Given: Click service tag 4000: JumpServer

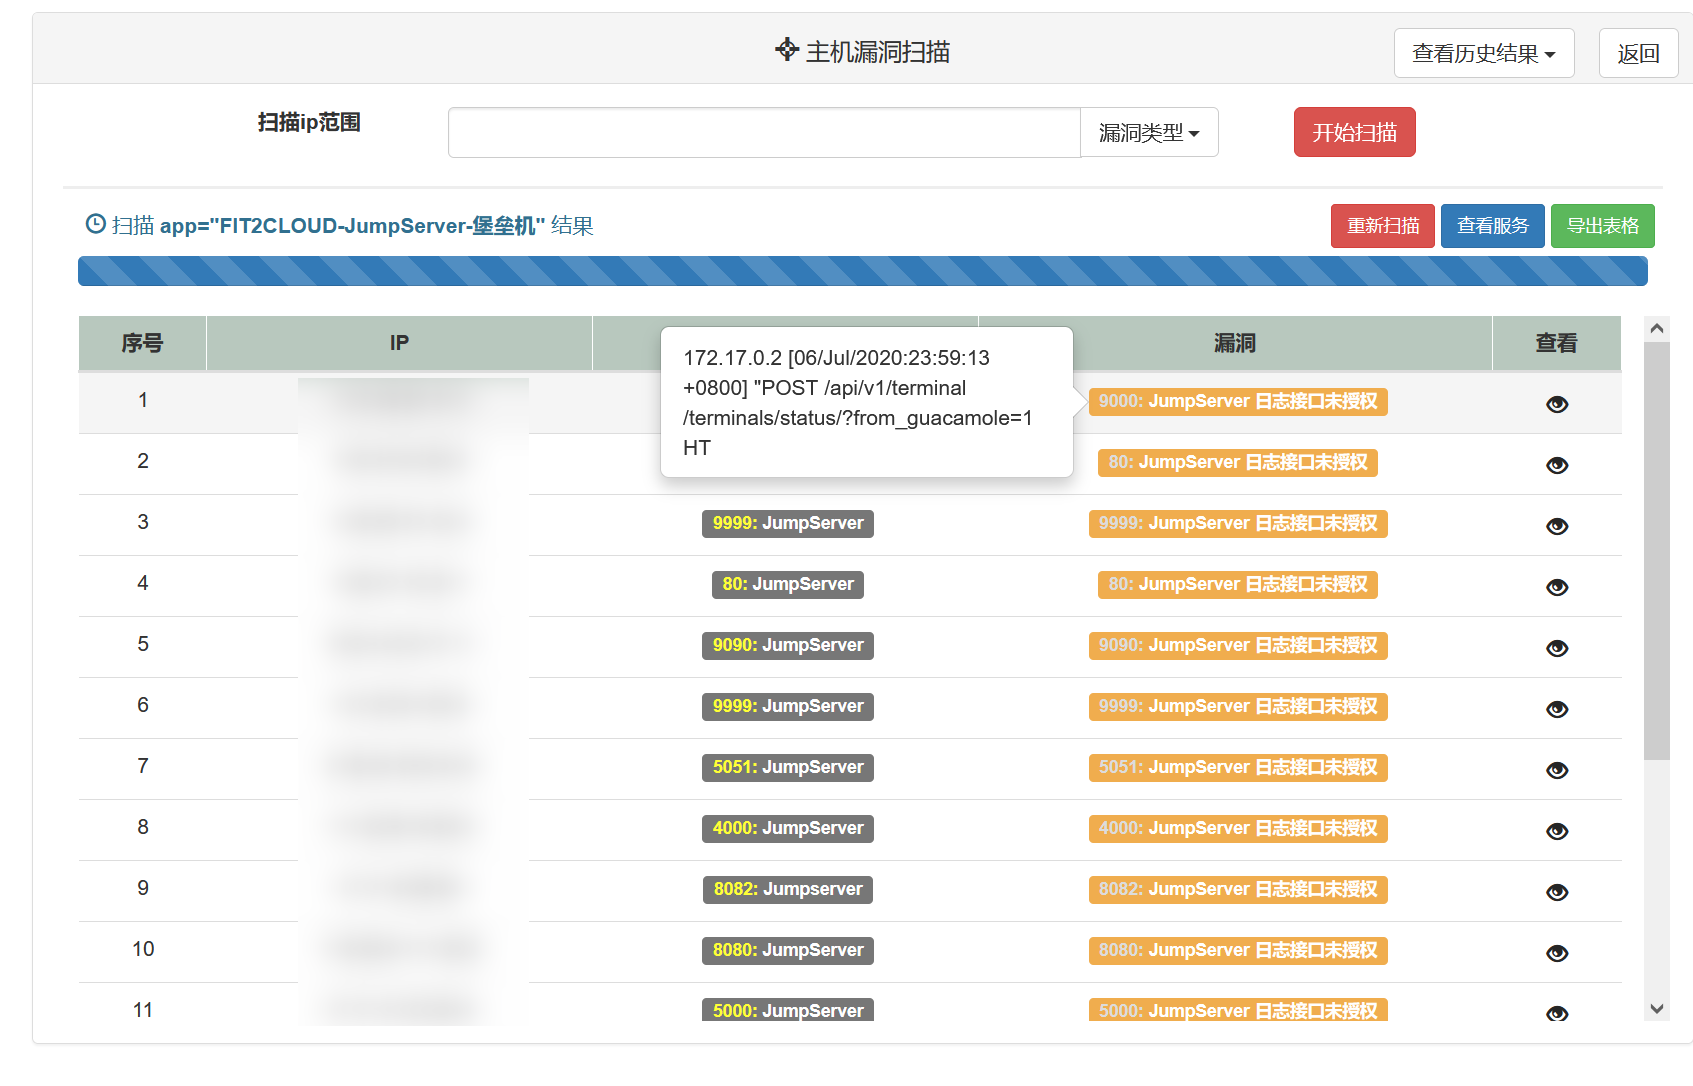Looking at the screenshot, I should click(788, 828).
